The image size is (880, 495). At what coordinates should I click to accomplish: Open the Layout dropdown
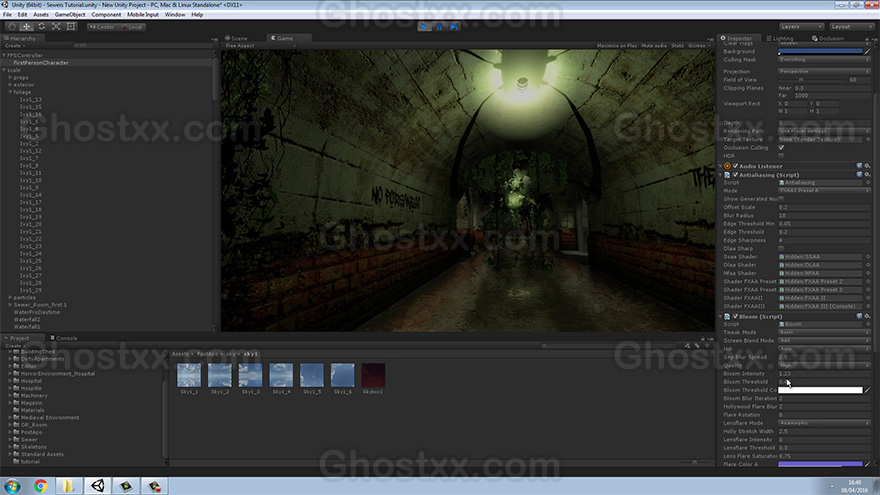pos(851,27)
